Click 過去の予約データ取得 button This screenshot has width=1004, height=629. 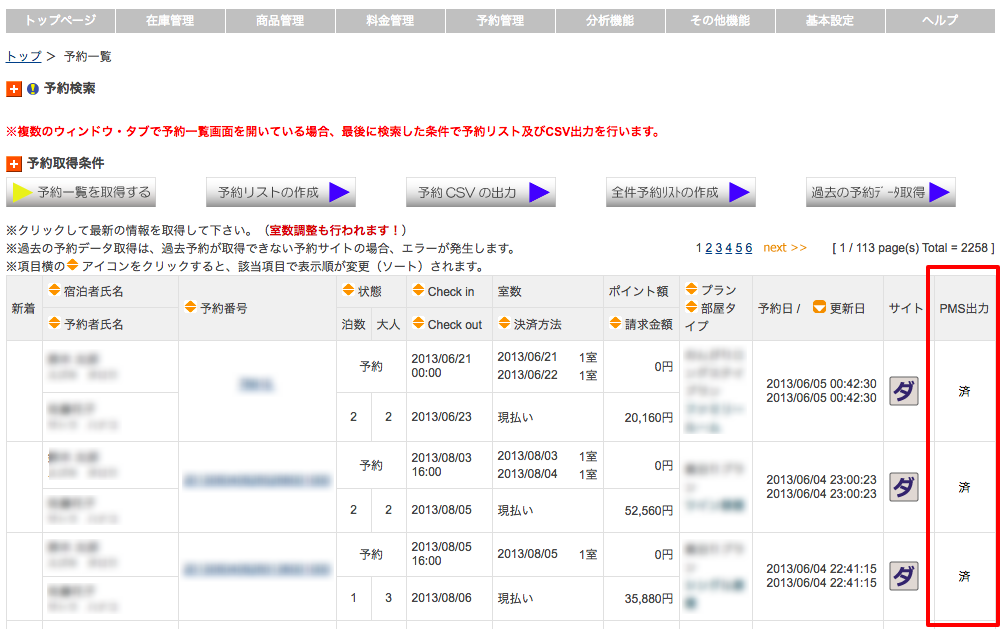coord(880,192)
